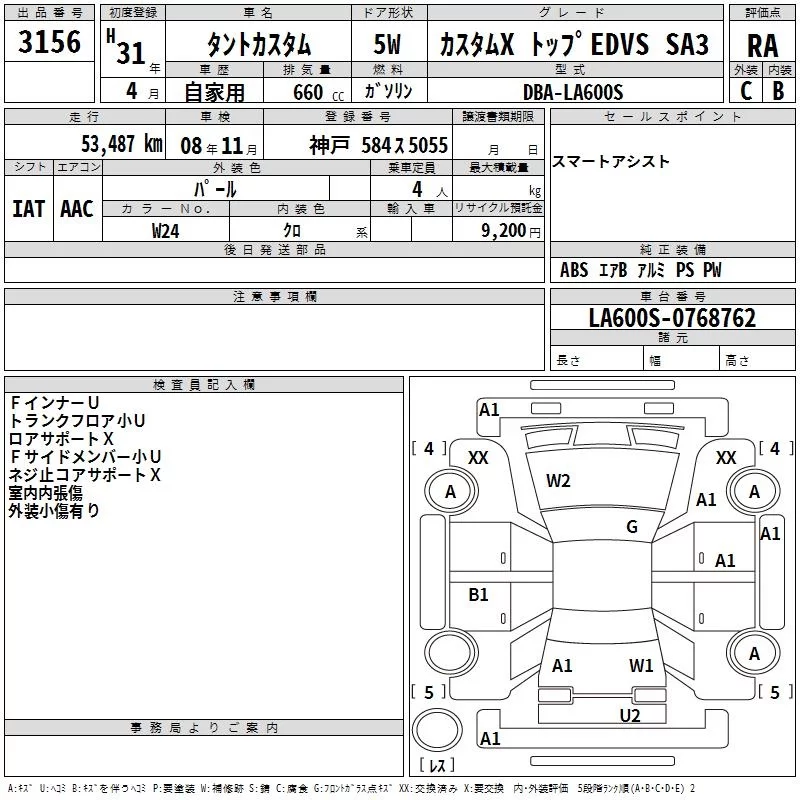Viewport: 800px width, 800px height.
Task: Select inspector note FインナーU
Action: pyautogui.click(x=54, y=403)
